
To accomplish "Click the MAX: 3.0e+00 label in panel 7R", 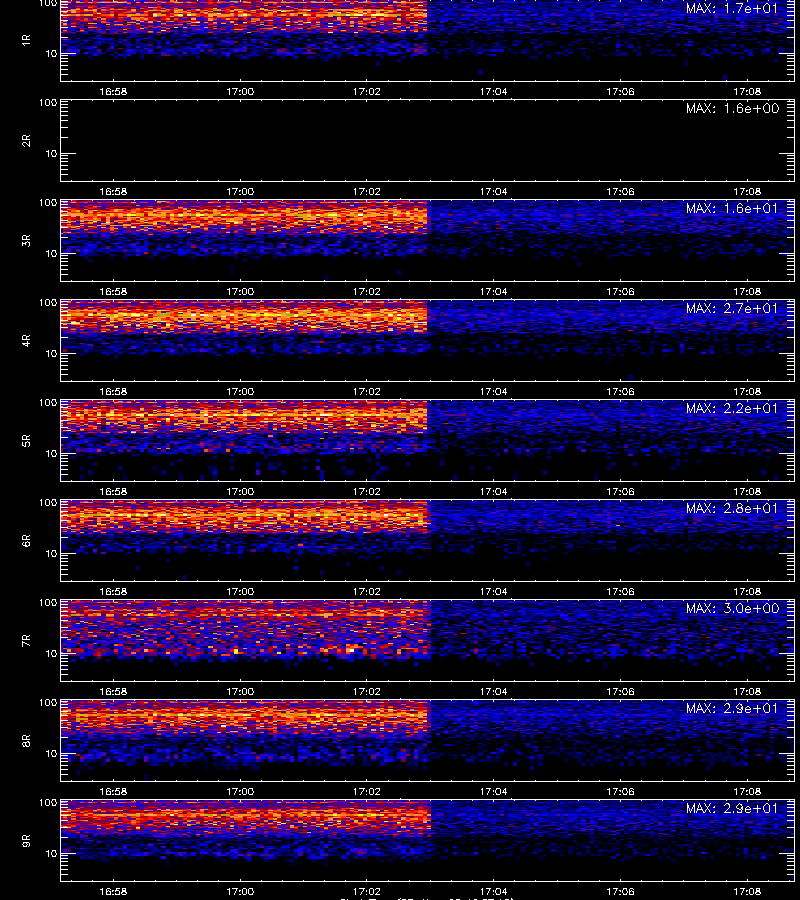I will (x=732, y=608).
